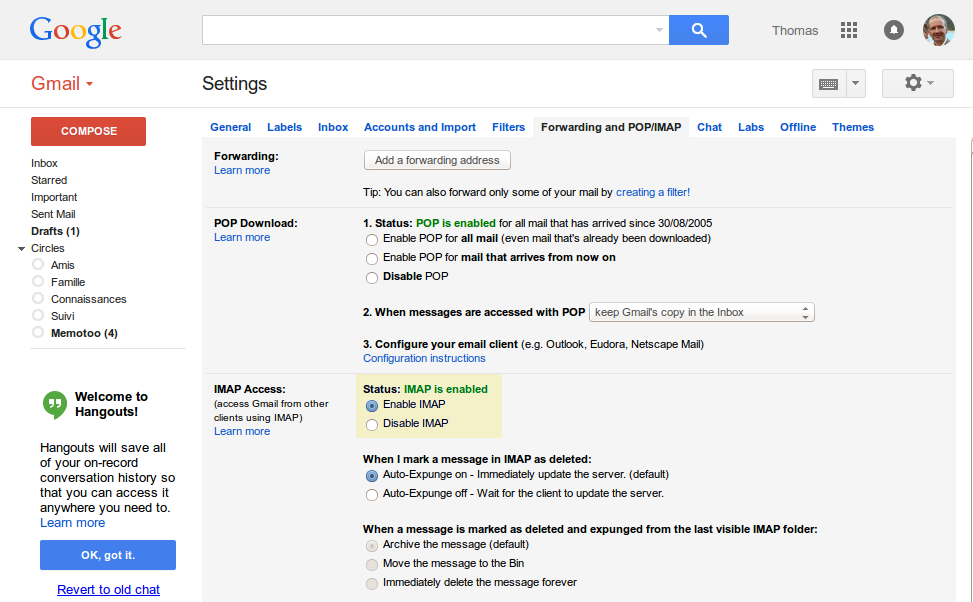Click Learn more under Forwarding
This screenshot has height=602, width=973.
coord(242,170)
